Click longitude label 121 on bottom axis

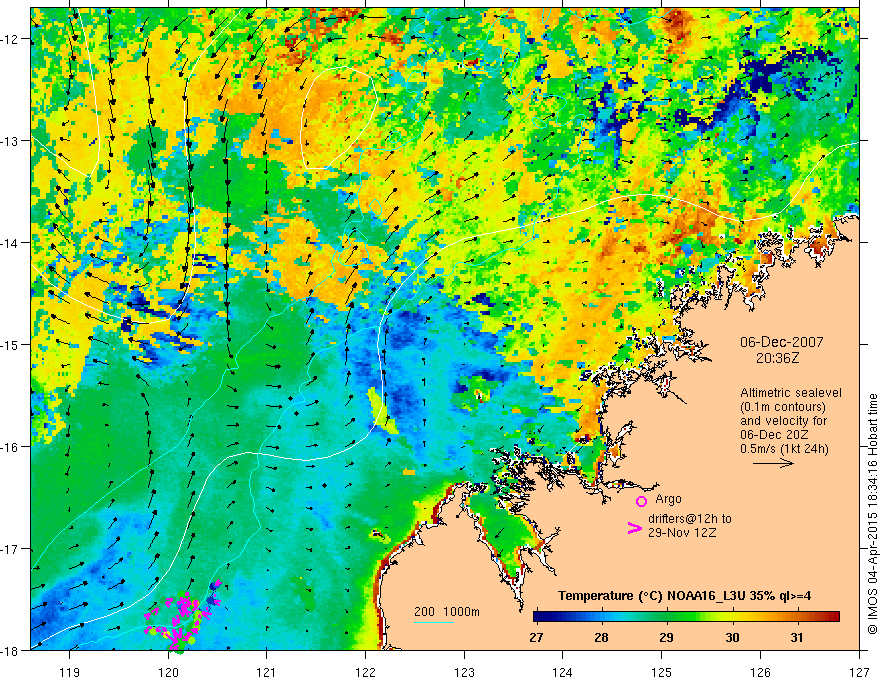click(267, 672)
